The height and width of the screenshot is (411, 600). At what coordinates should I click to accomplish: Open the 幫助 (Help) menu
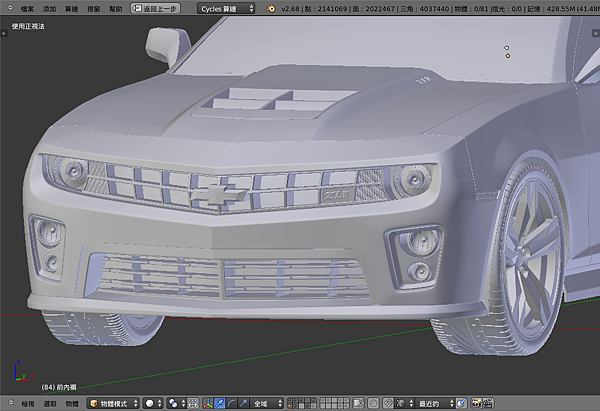[x=116, y=8]
